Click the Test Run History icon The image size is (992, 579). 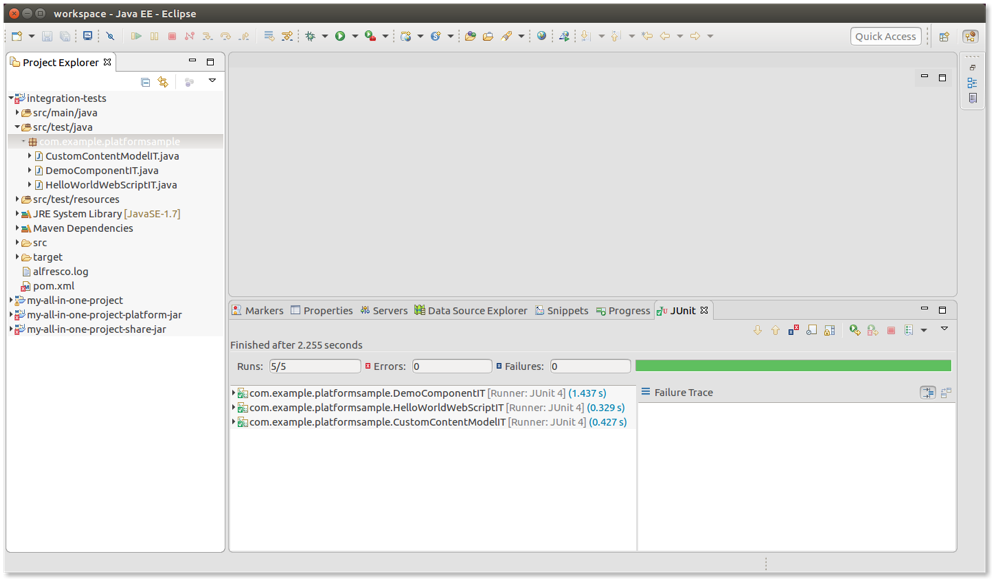click(x=909, y=330)
